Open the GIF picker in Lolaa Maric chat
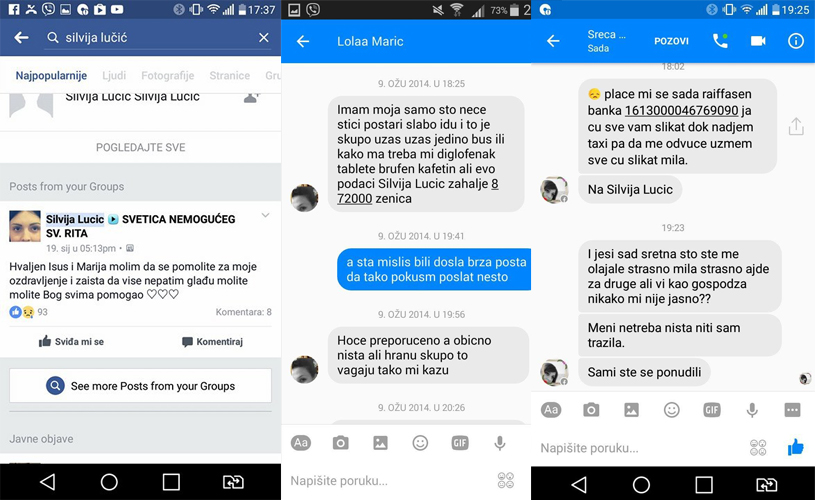This screenshot has height=500, width=815. pyautogui.click(x=459, y=443)
